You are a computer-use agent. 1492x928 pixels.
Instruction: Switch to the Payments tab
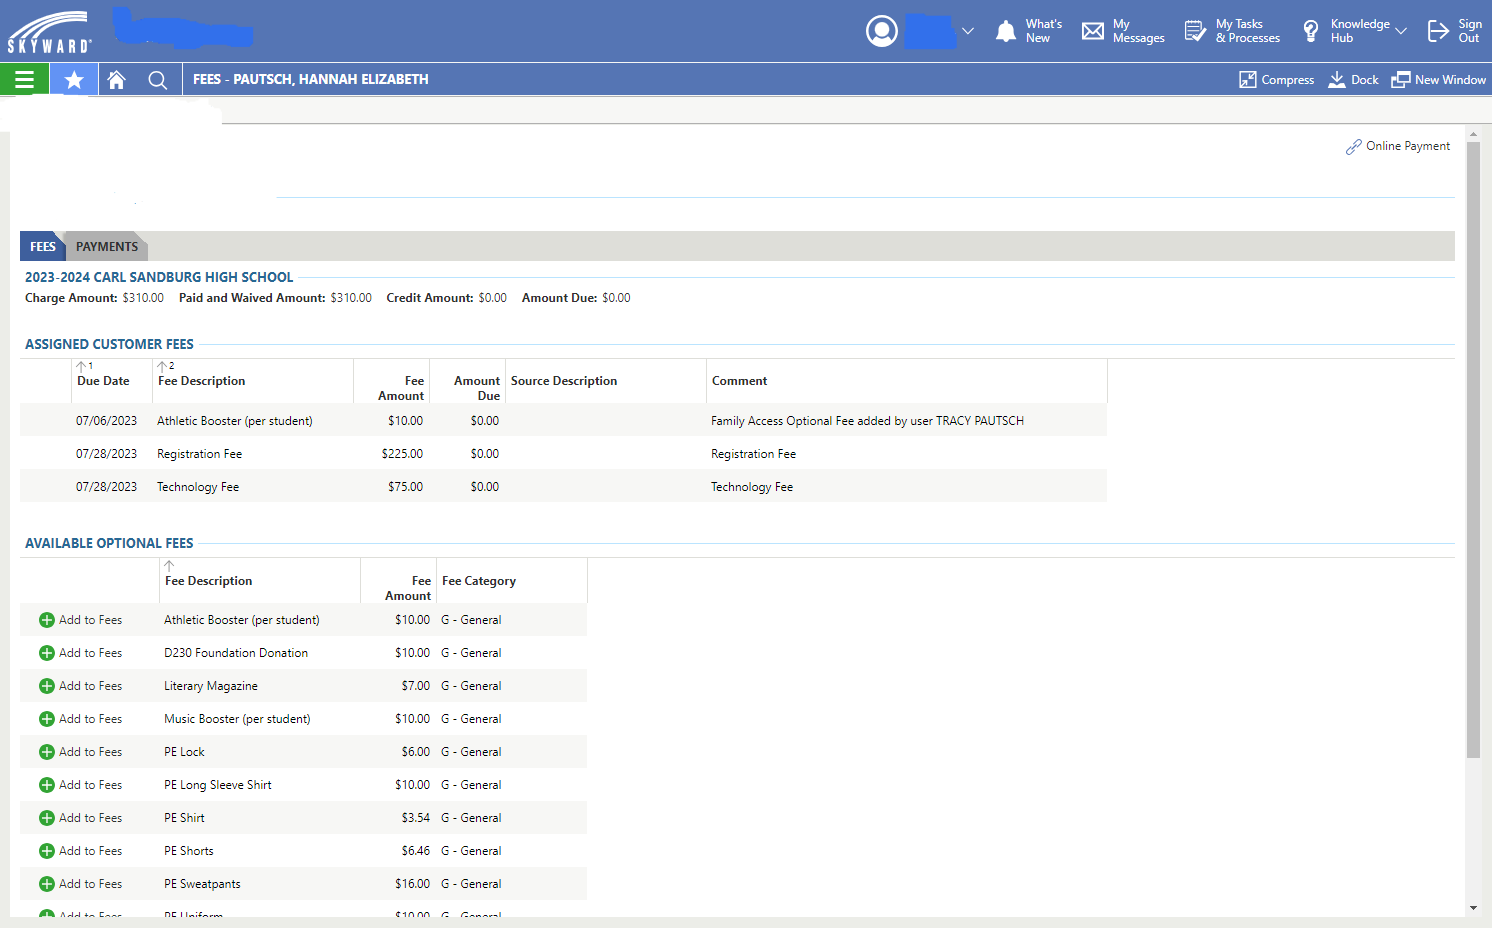pyautogui.click(x=107, y=247)
